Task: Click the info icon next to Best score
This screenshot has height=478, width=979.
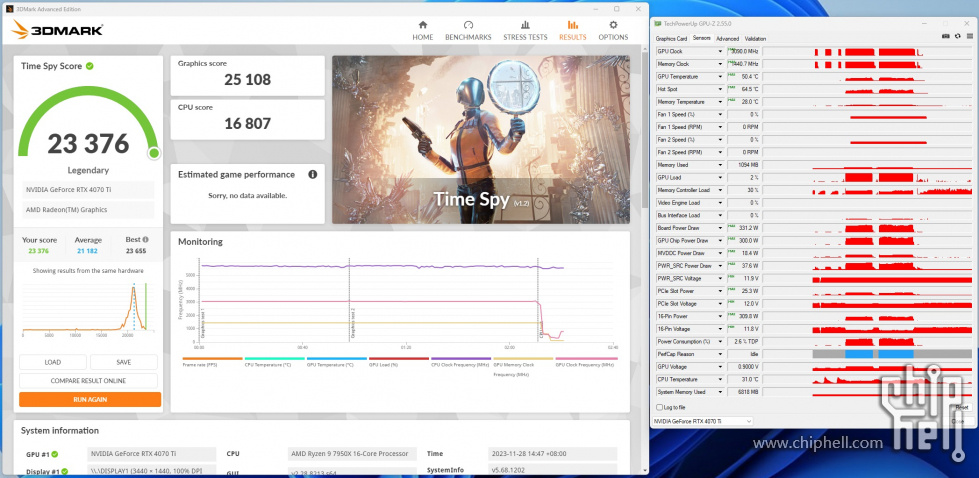Action: [145, 240]
